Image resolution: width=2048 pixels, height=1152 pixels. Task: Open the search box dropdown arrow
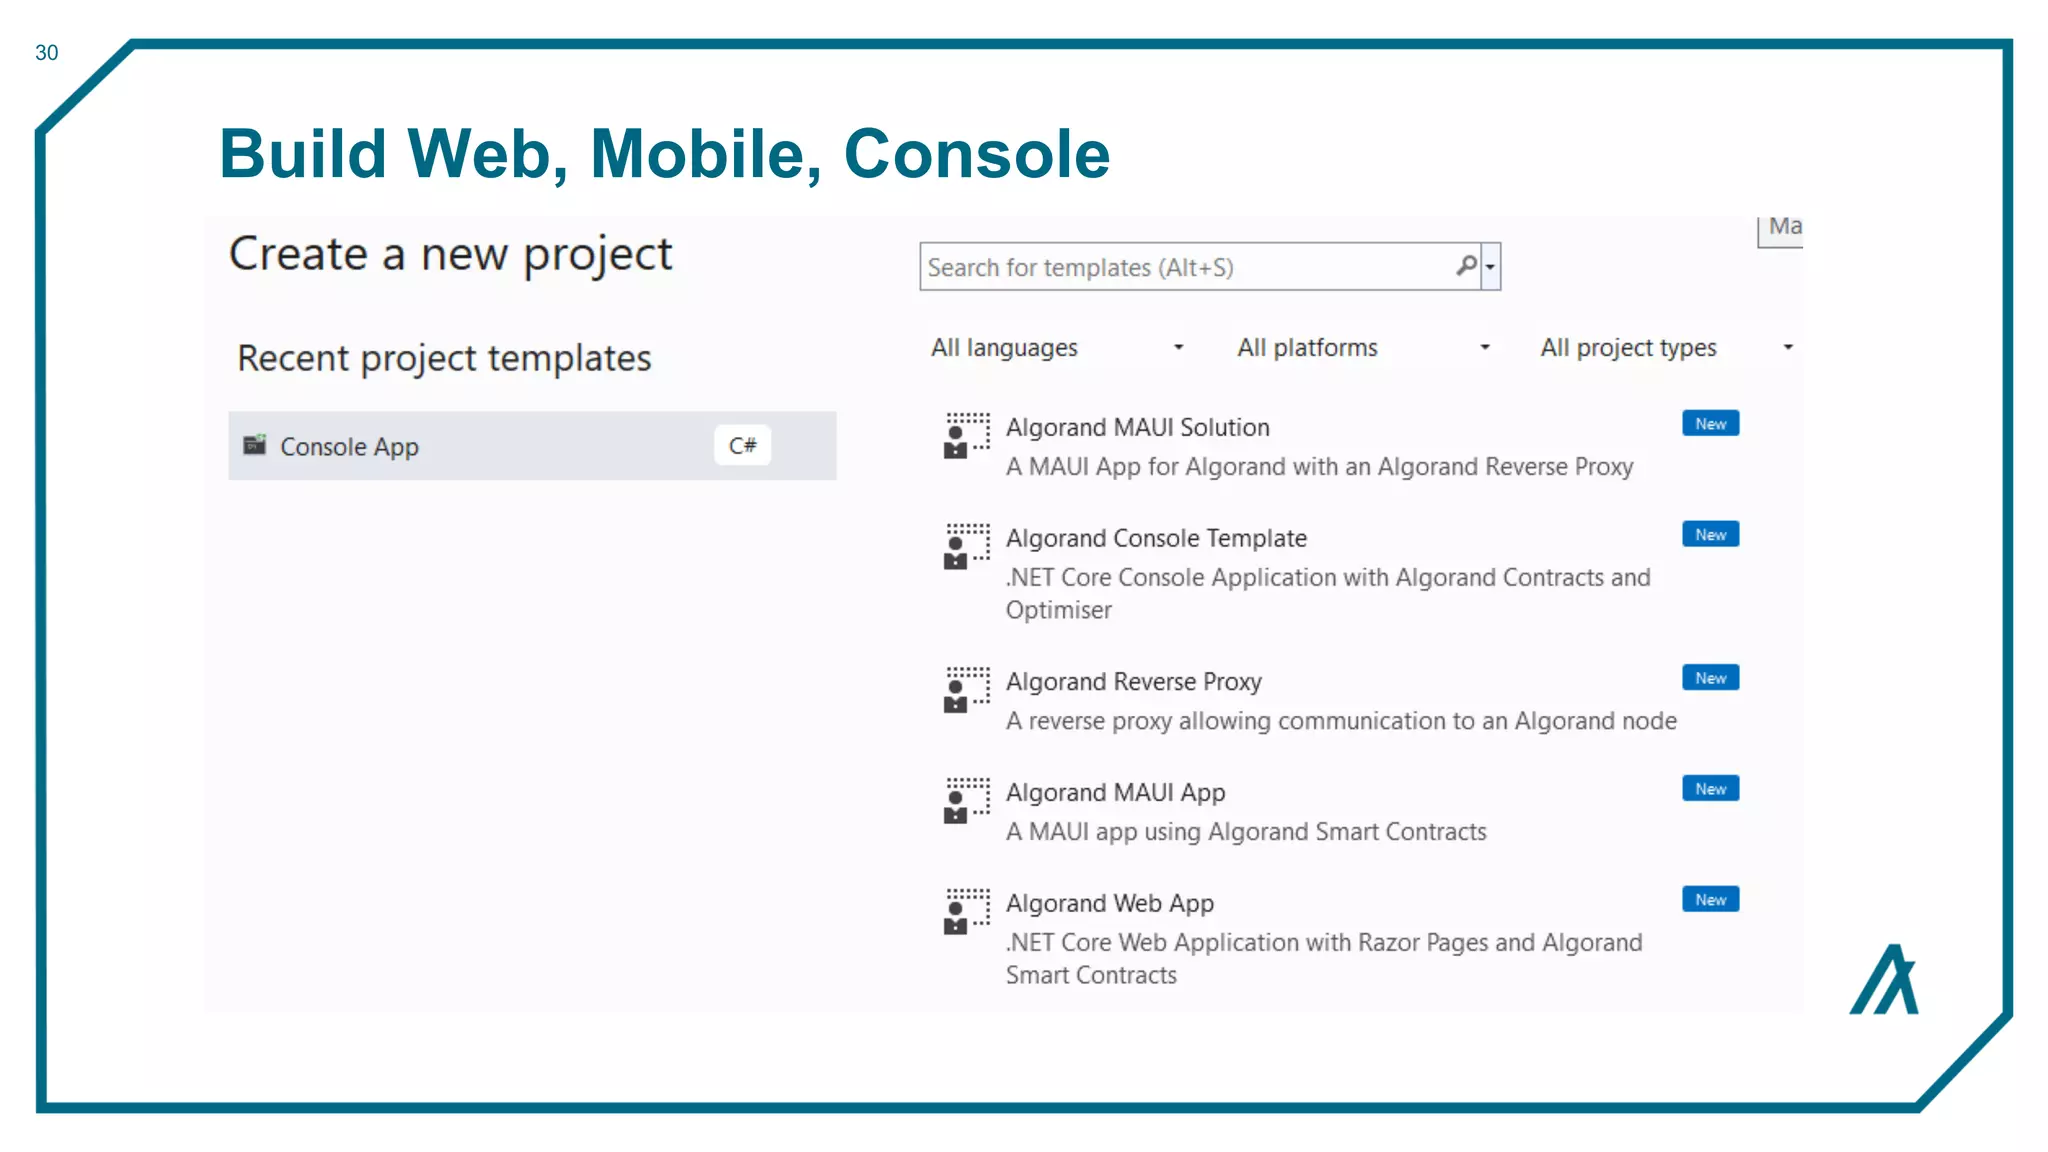[x=1490, y=267]
